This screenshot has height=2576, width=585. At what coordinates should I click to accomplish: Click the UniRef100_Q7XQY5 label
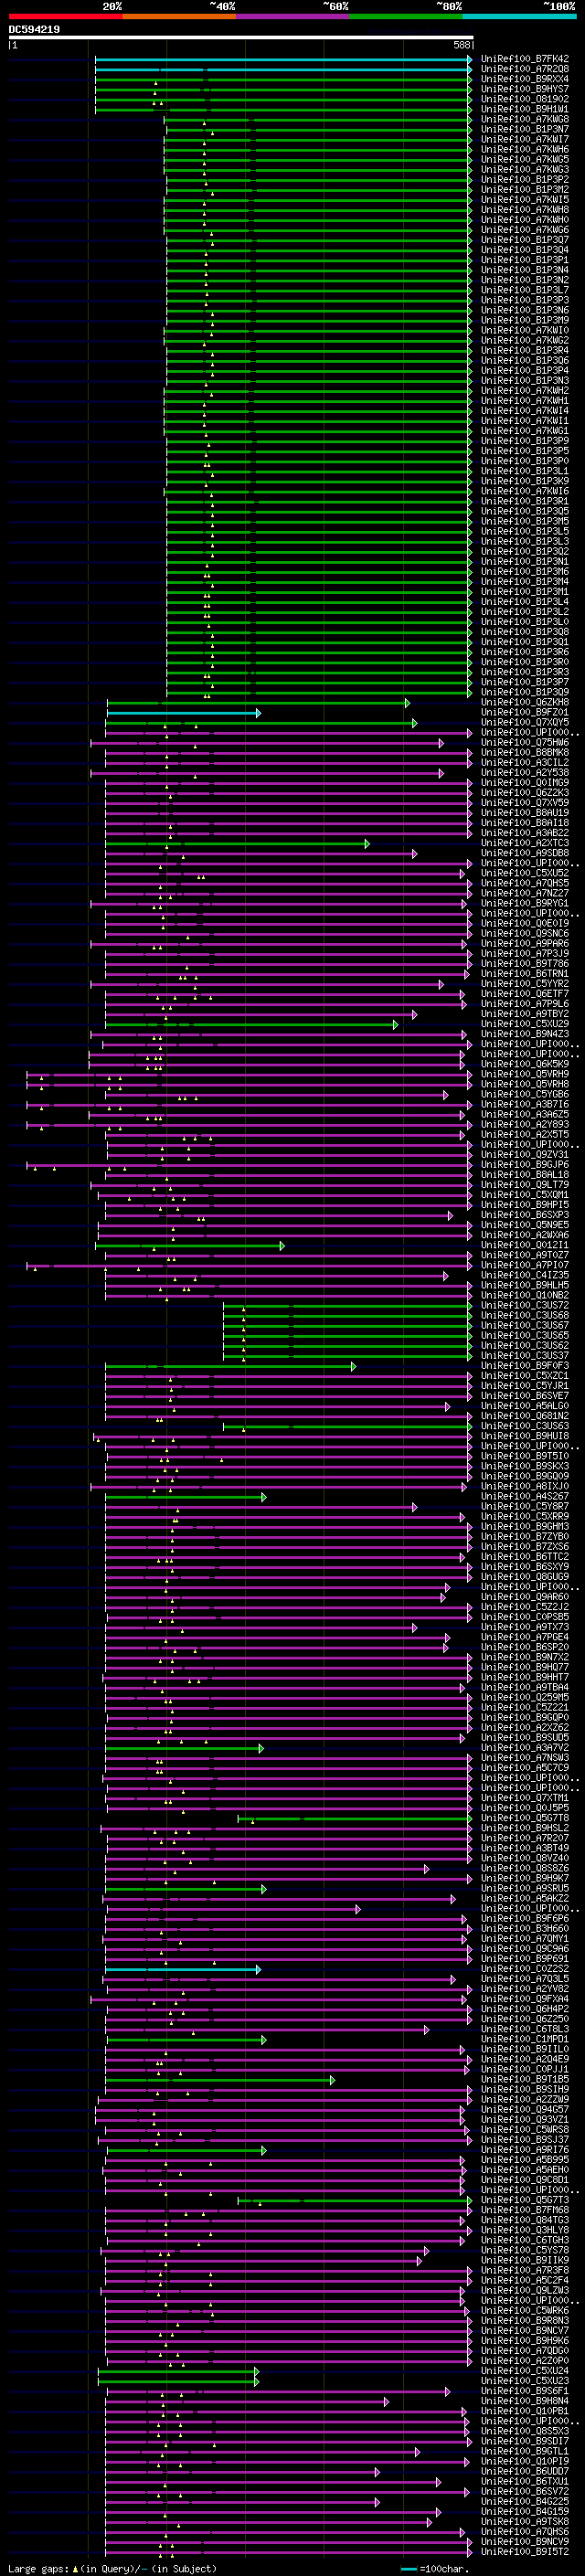pyautogui.click(x=525, y=723)
